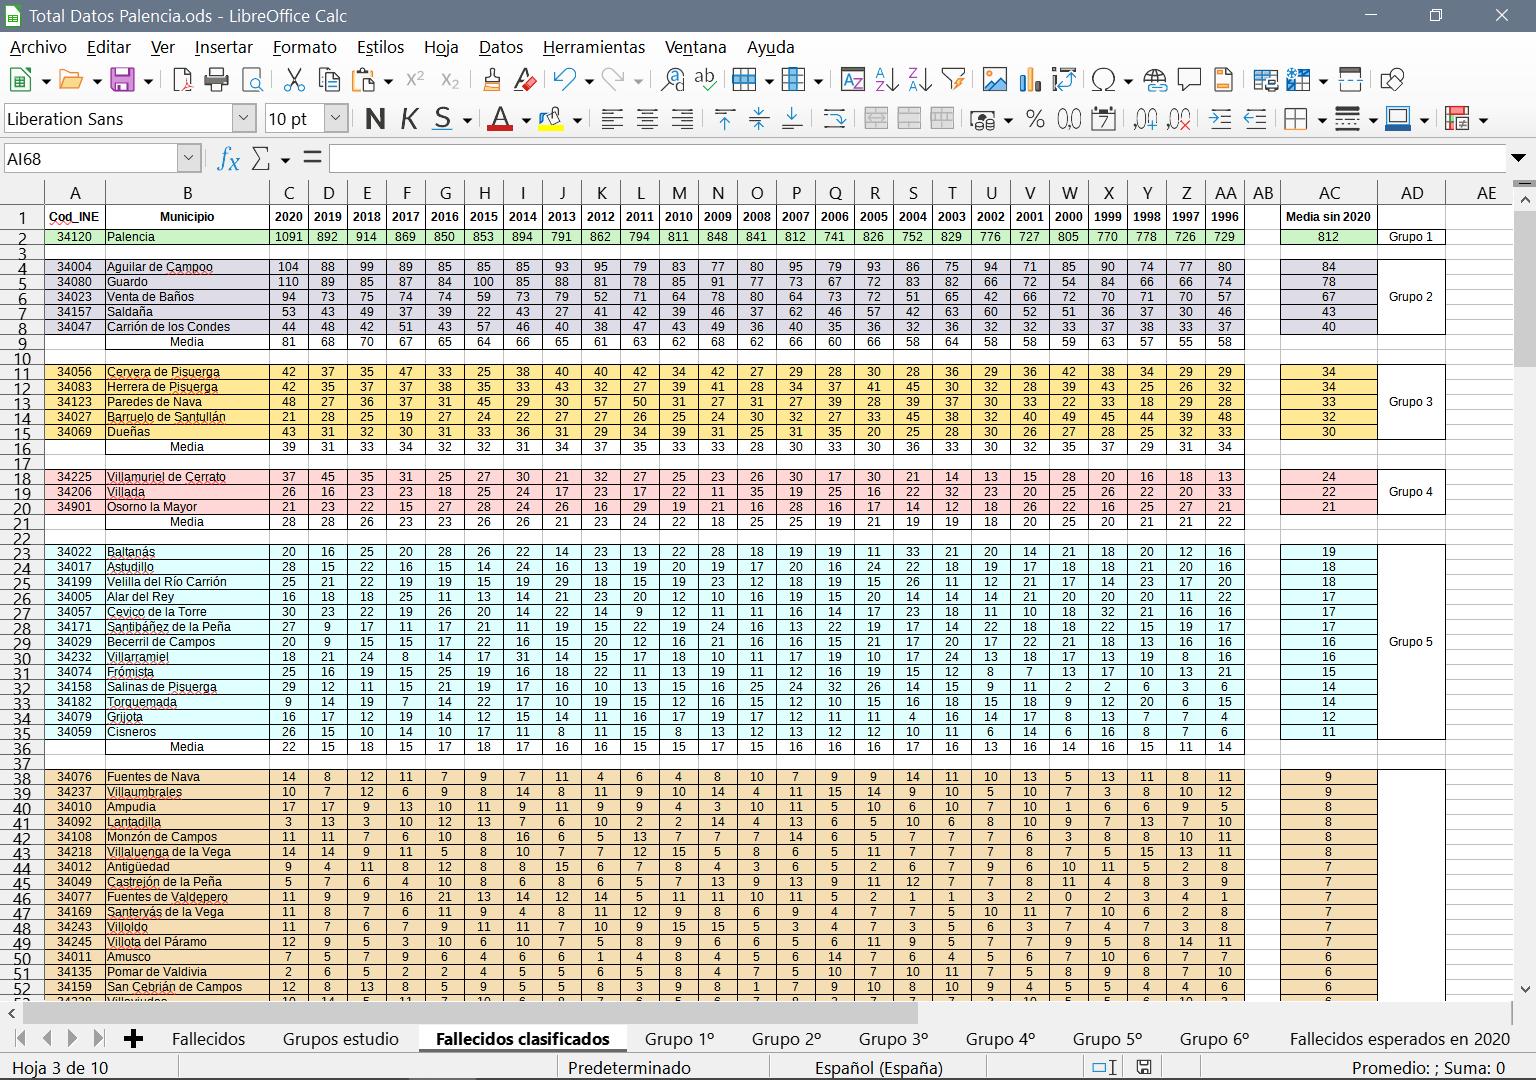
Task: Click the Predeterminado page style
Action: click(629, 1068)
